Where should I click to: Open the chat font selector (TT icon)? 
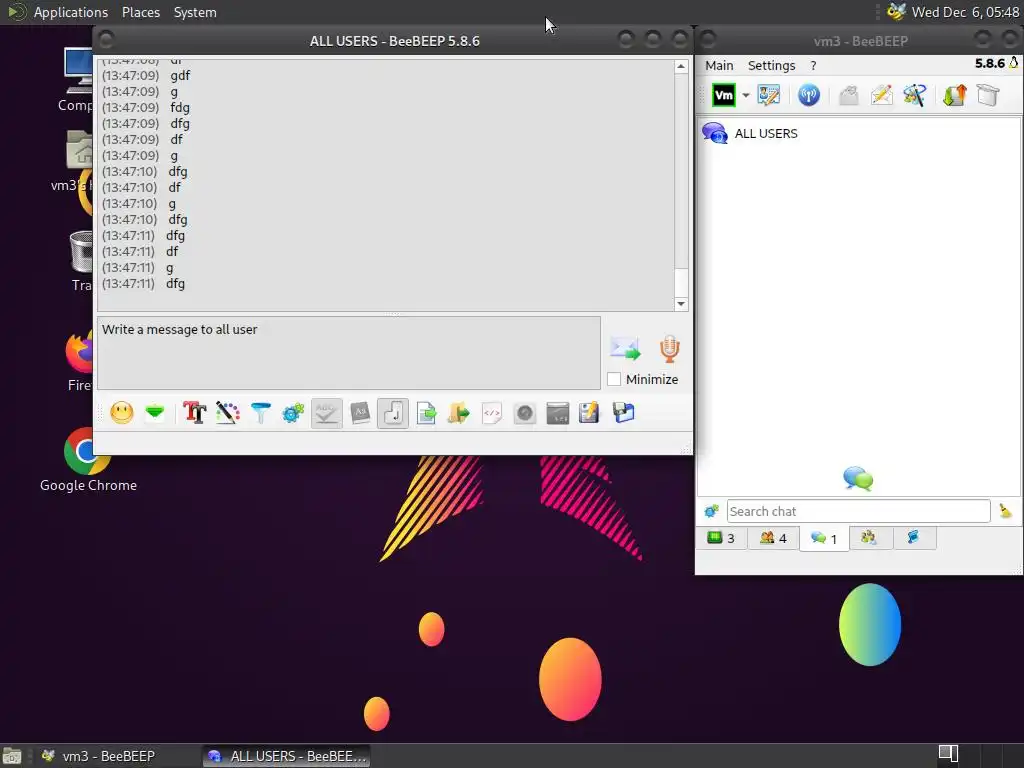(x=195, y=413)
